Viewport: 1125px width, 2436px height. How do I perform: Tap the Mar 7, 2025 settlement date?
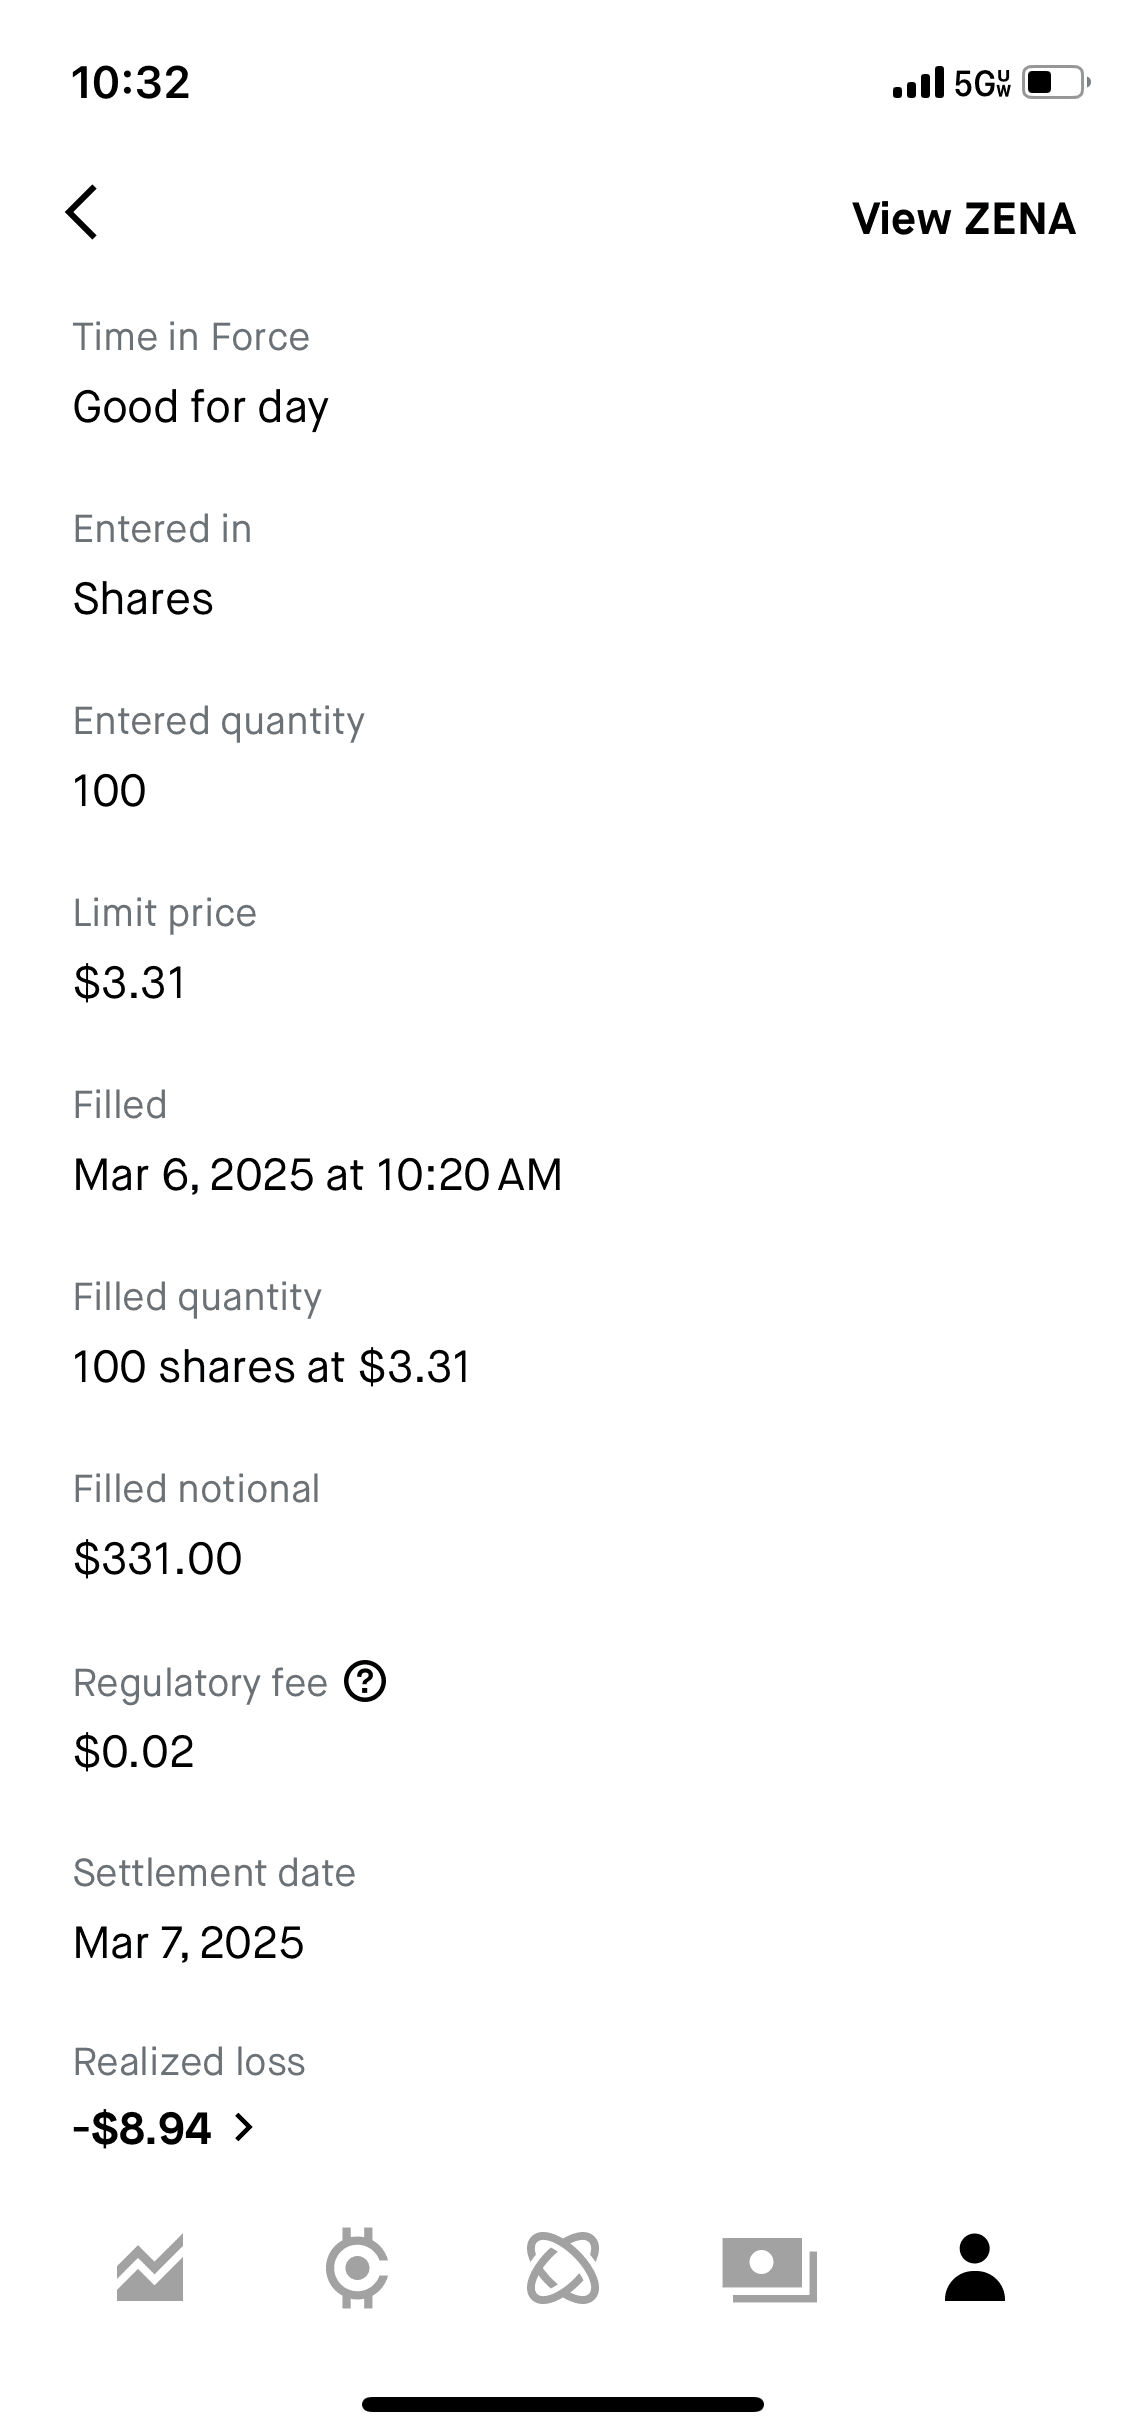click(x=188, y=1943)
